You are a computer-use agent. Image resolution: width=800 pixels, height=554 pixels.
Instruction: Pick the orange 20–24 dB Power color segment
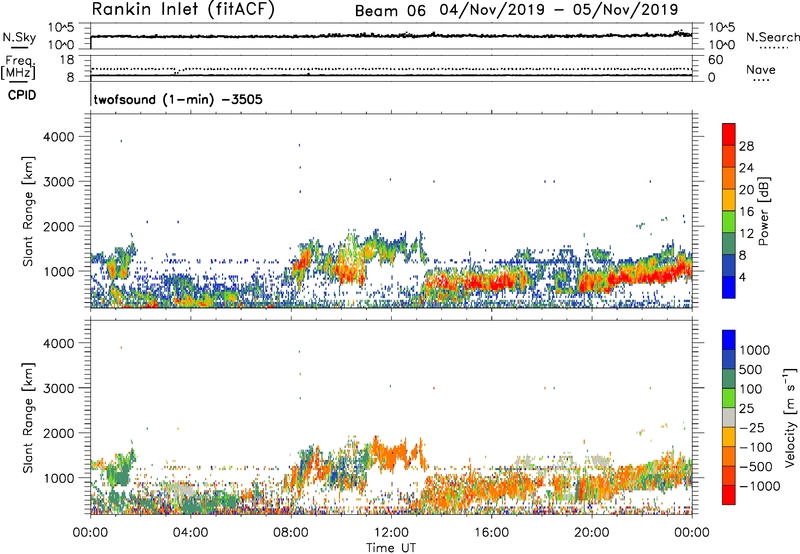point(729,179)
